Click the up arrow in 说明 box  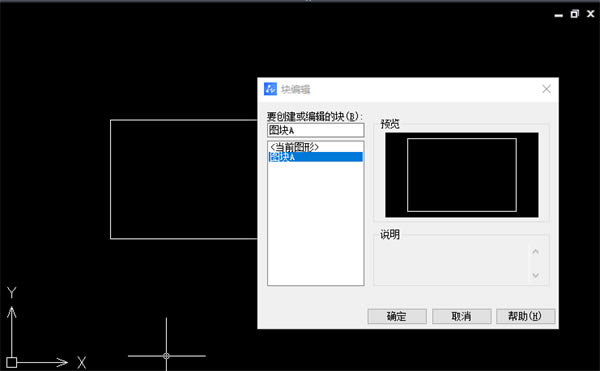536,252
